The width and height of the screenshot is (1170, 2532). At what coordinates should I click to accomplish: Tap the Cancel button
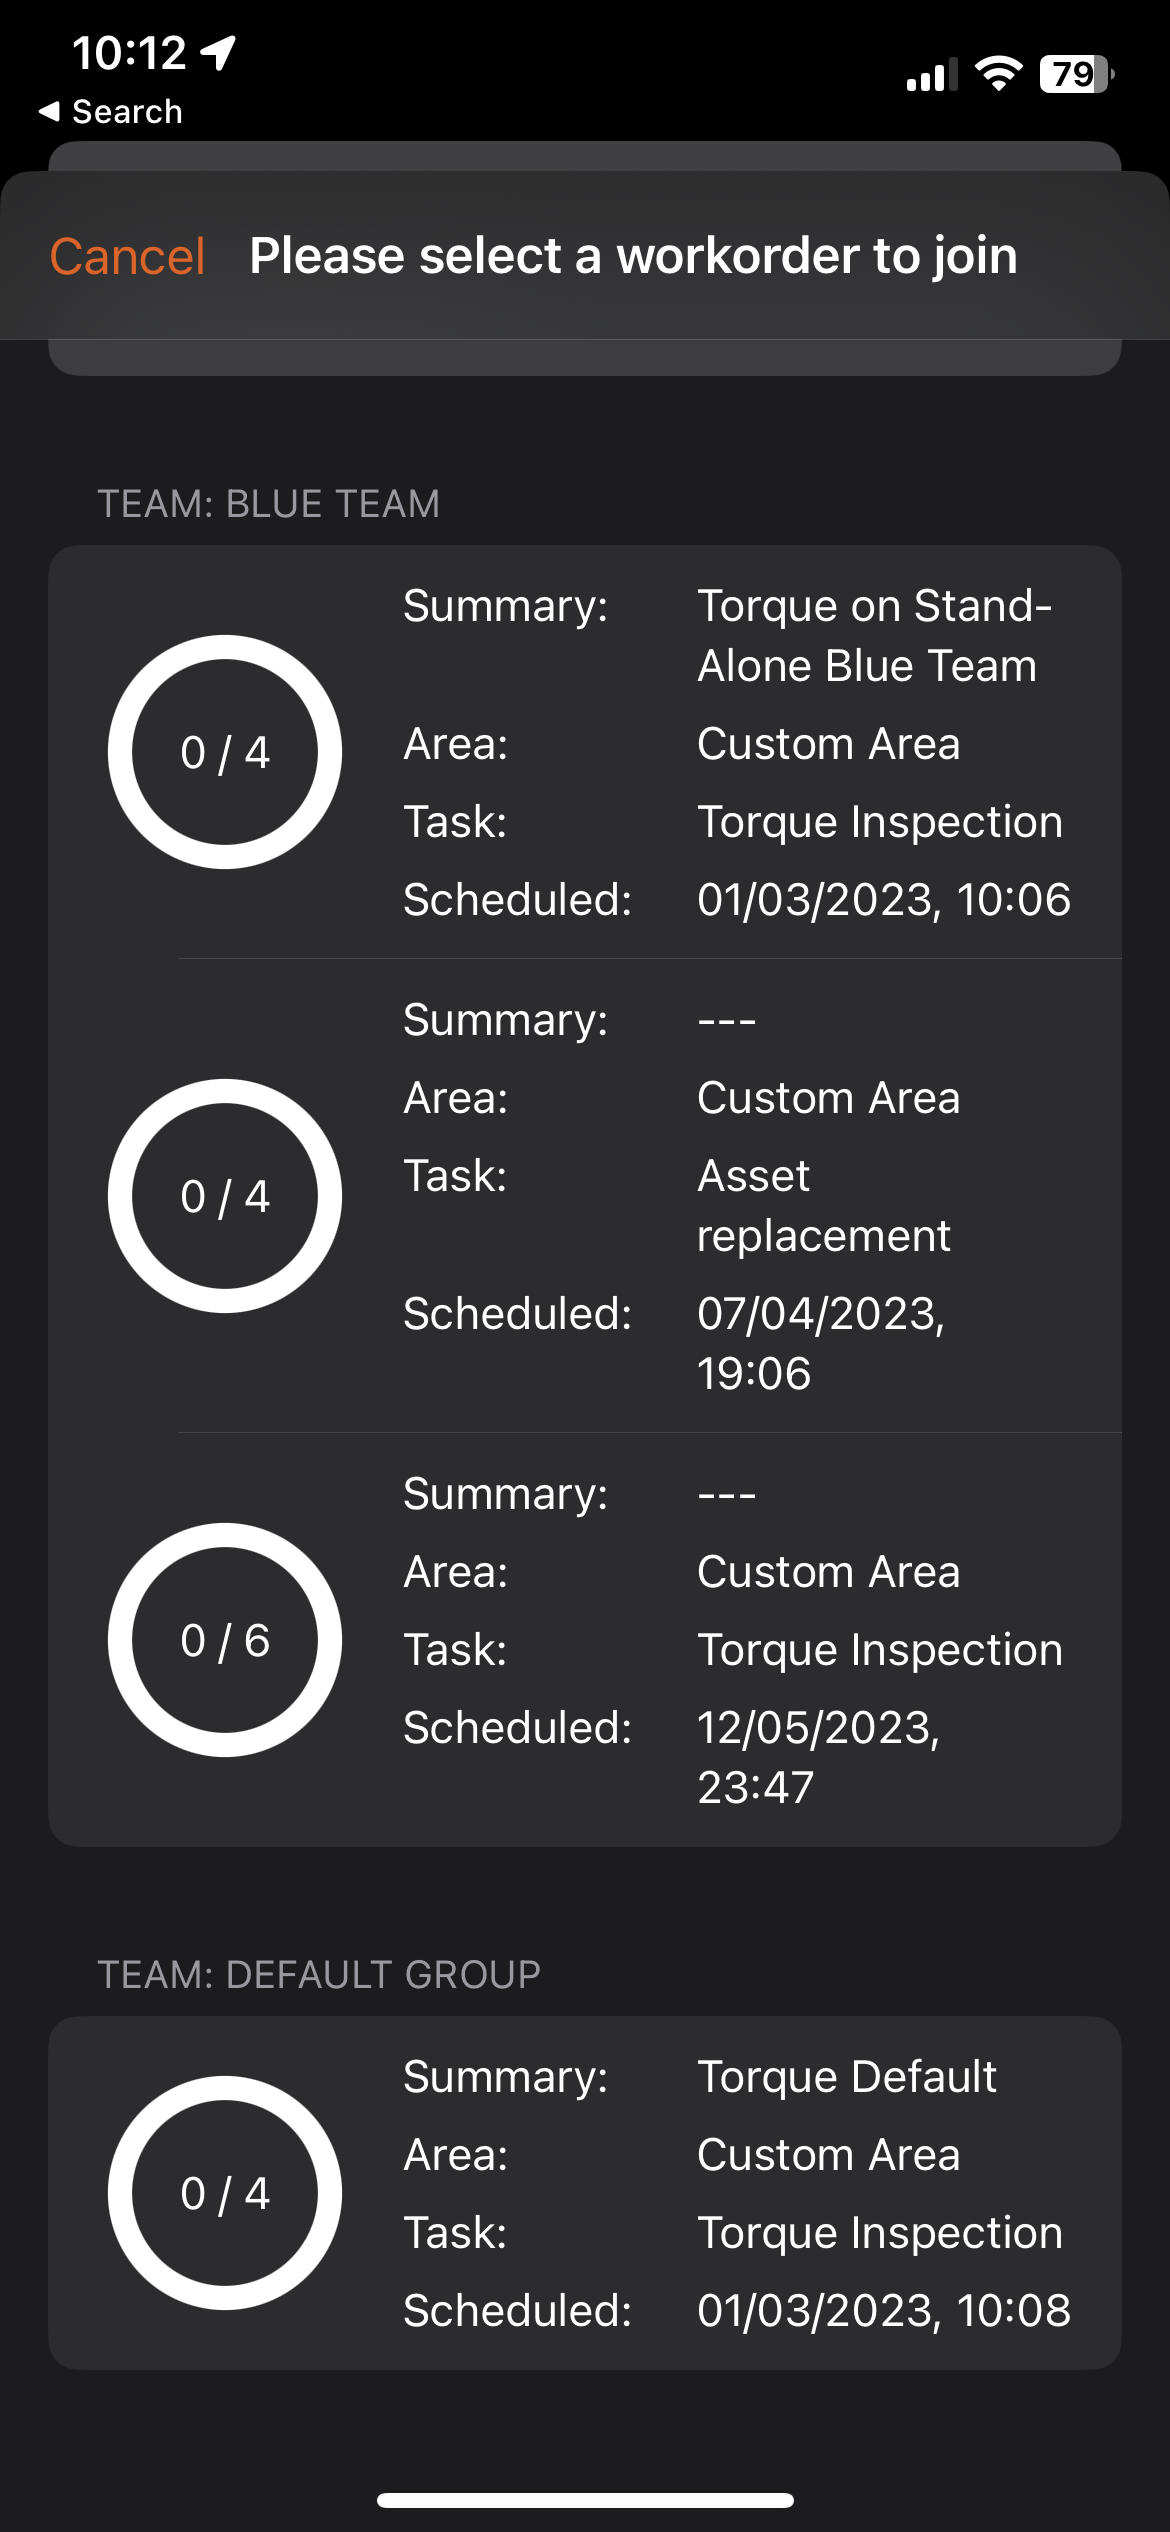pyautogui.click(x=127, y=256)
